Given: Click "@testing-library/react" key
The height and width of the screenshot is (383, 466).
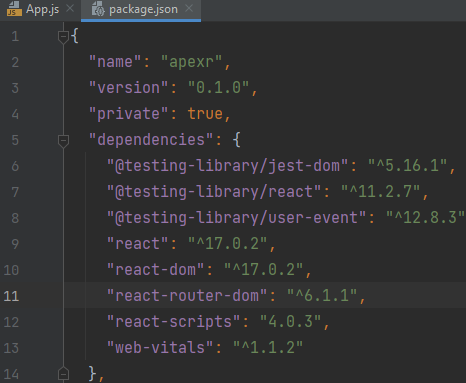Looking at the screenshot, I should [x=214, y=192].
